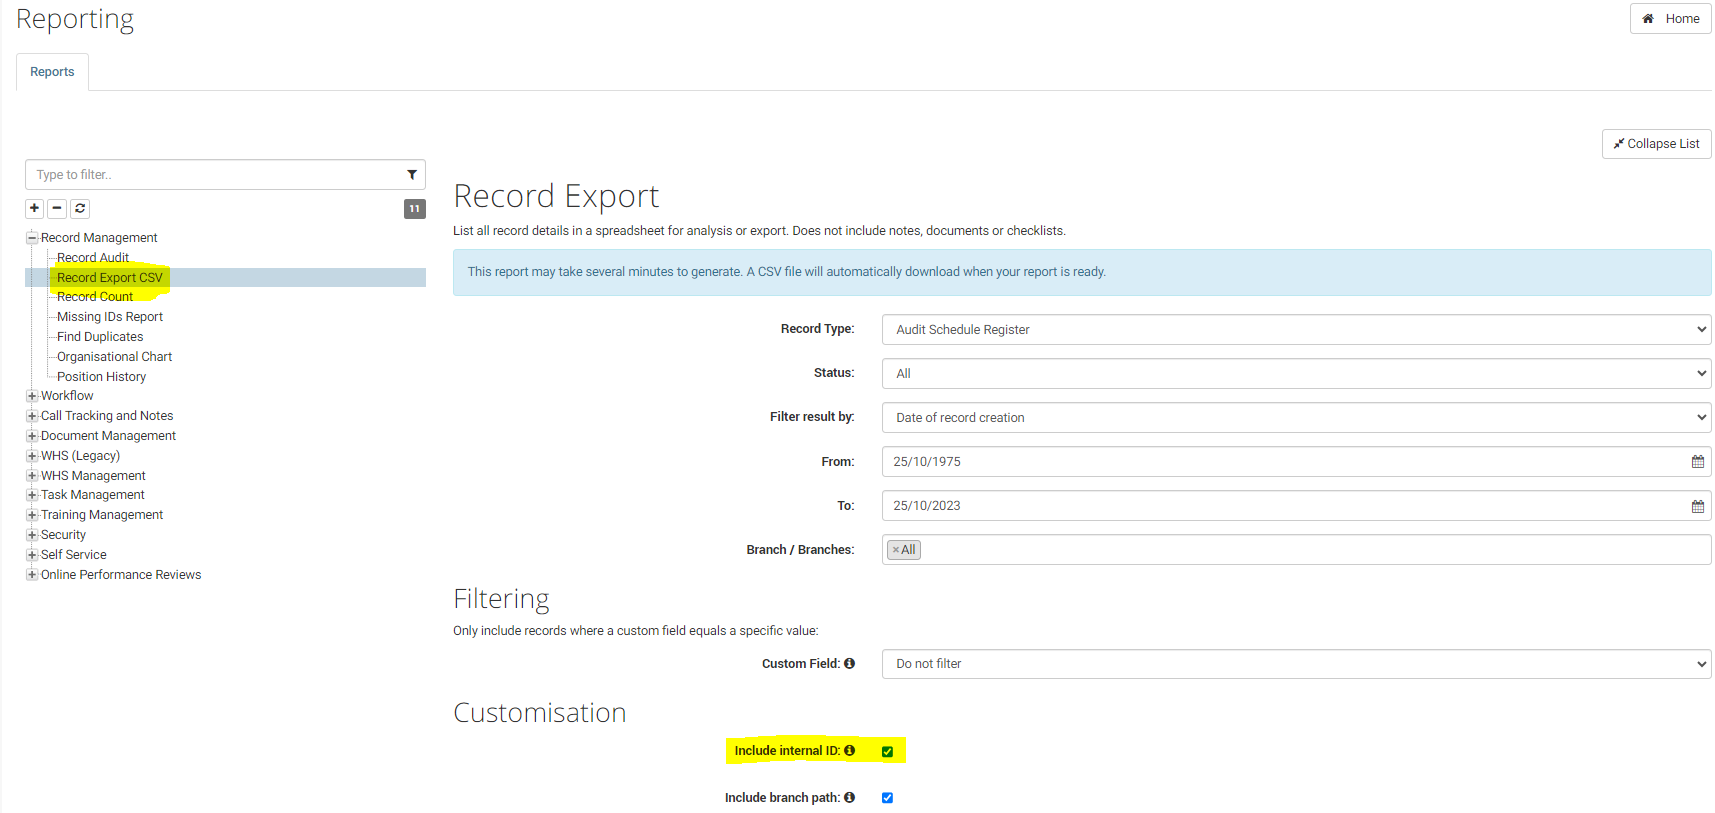Expand the WHS Management node
Screen dimensions: 1715x813
pyautogui.click(x=32, y=476)
